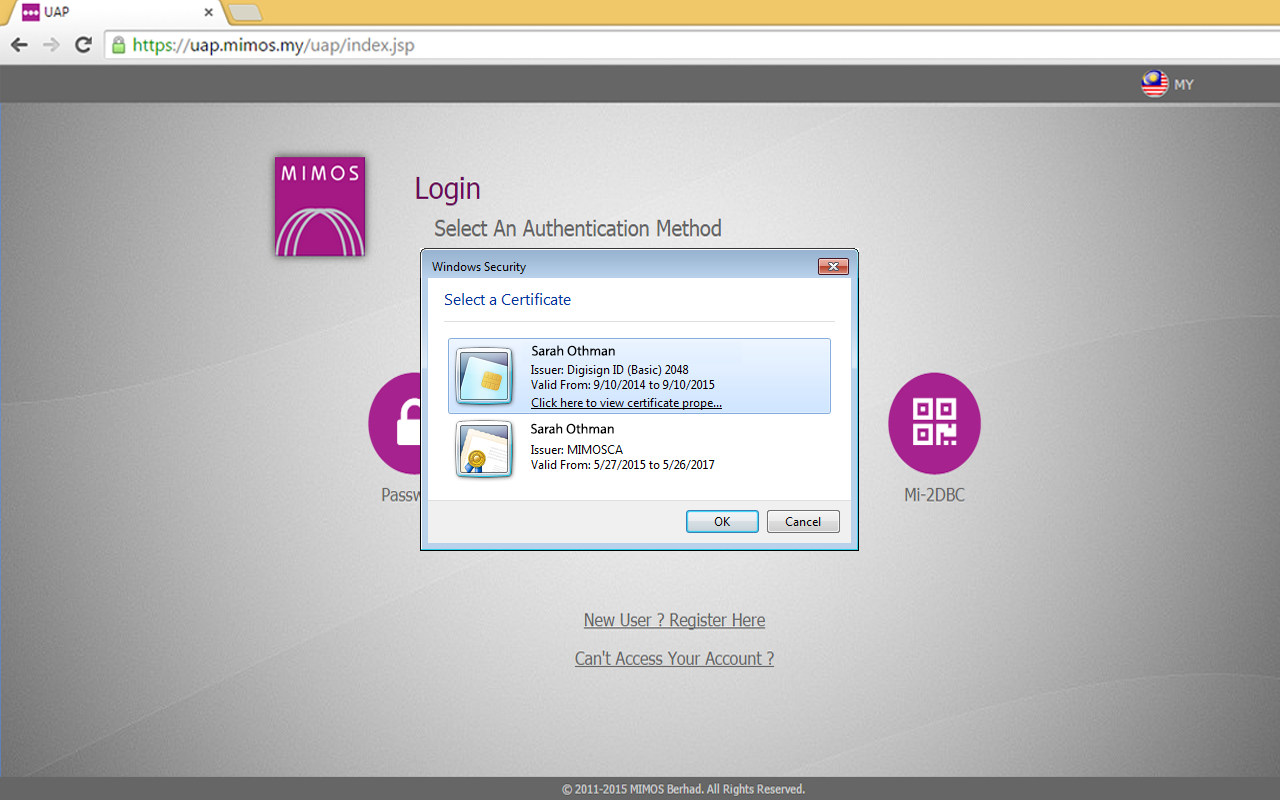Click the Select a Certificate heading

pos(507,300)
